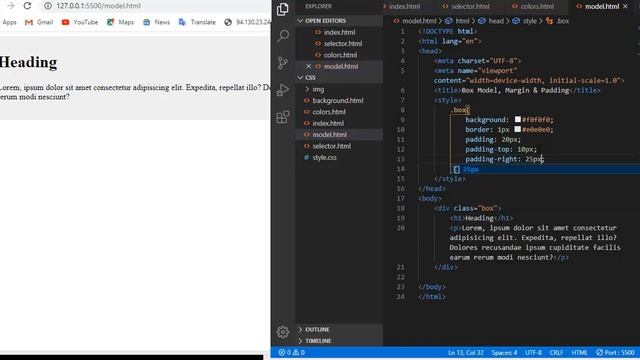This screenshot has width=640, height=360.
Task: Open the Search view in activity bar
Action: 282,36
